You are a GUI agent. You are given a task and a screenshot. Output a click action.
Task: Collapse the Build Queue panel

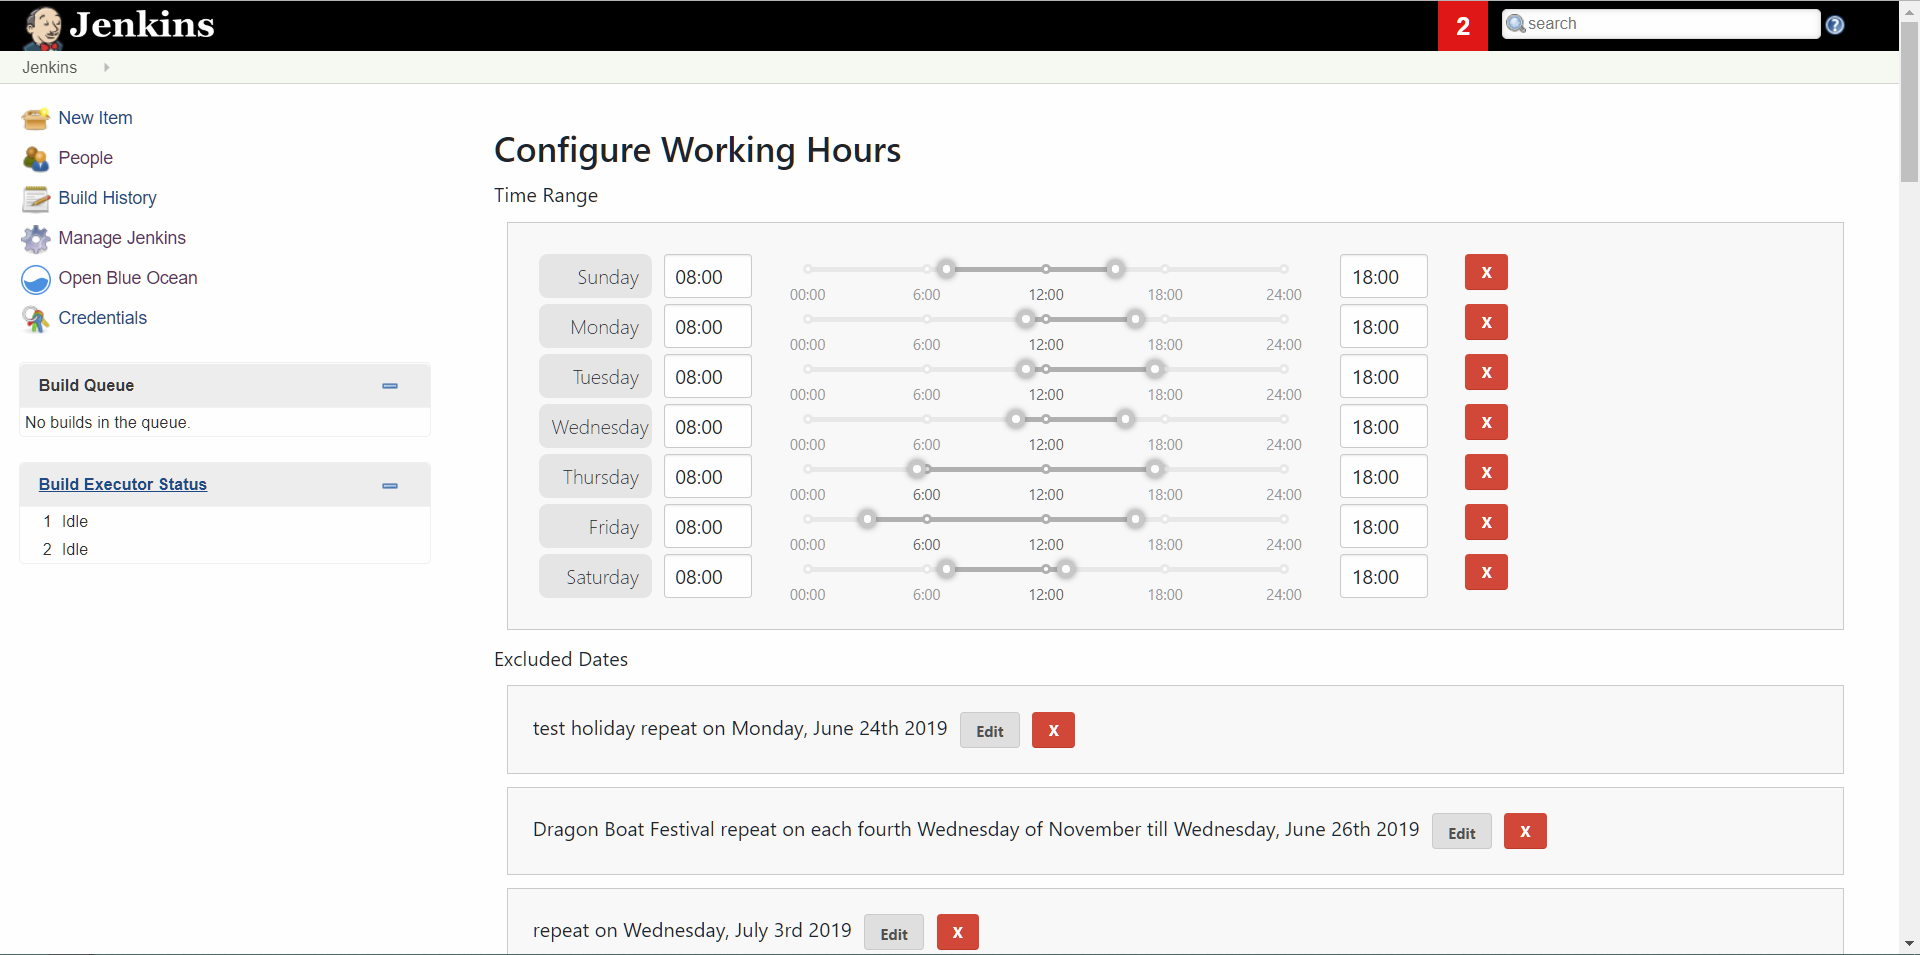tap(389, 386)
